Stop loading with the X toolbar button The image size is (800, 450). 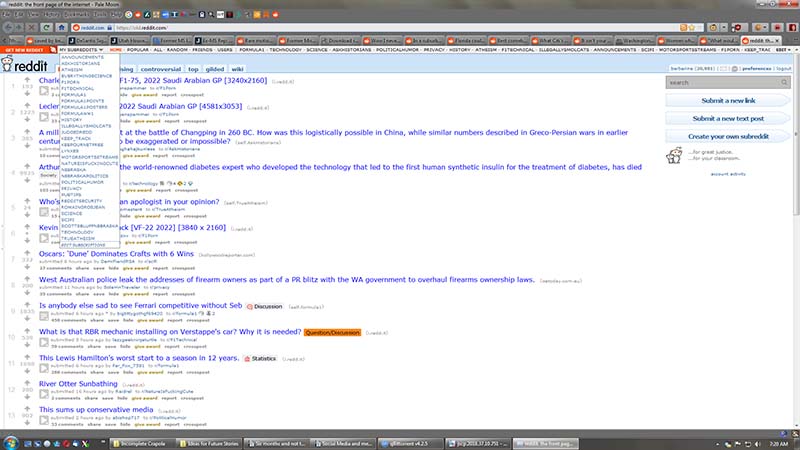[x=32, y=28]
